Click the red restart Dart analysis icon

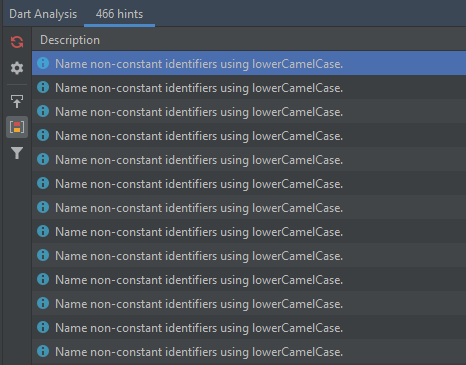tap(17, 42)
